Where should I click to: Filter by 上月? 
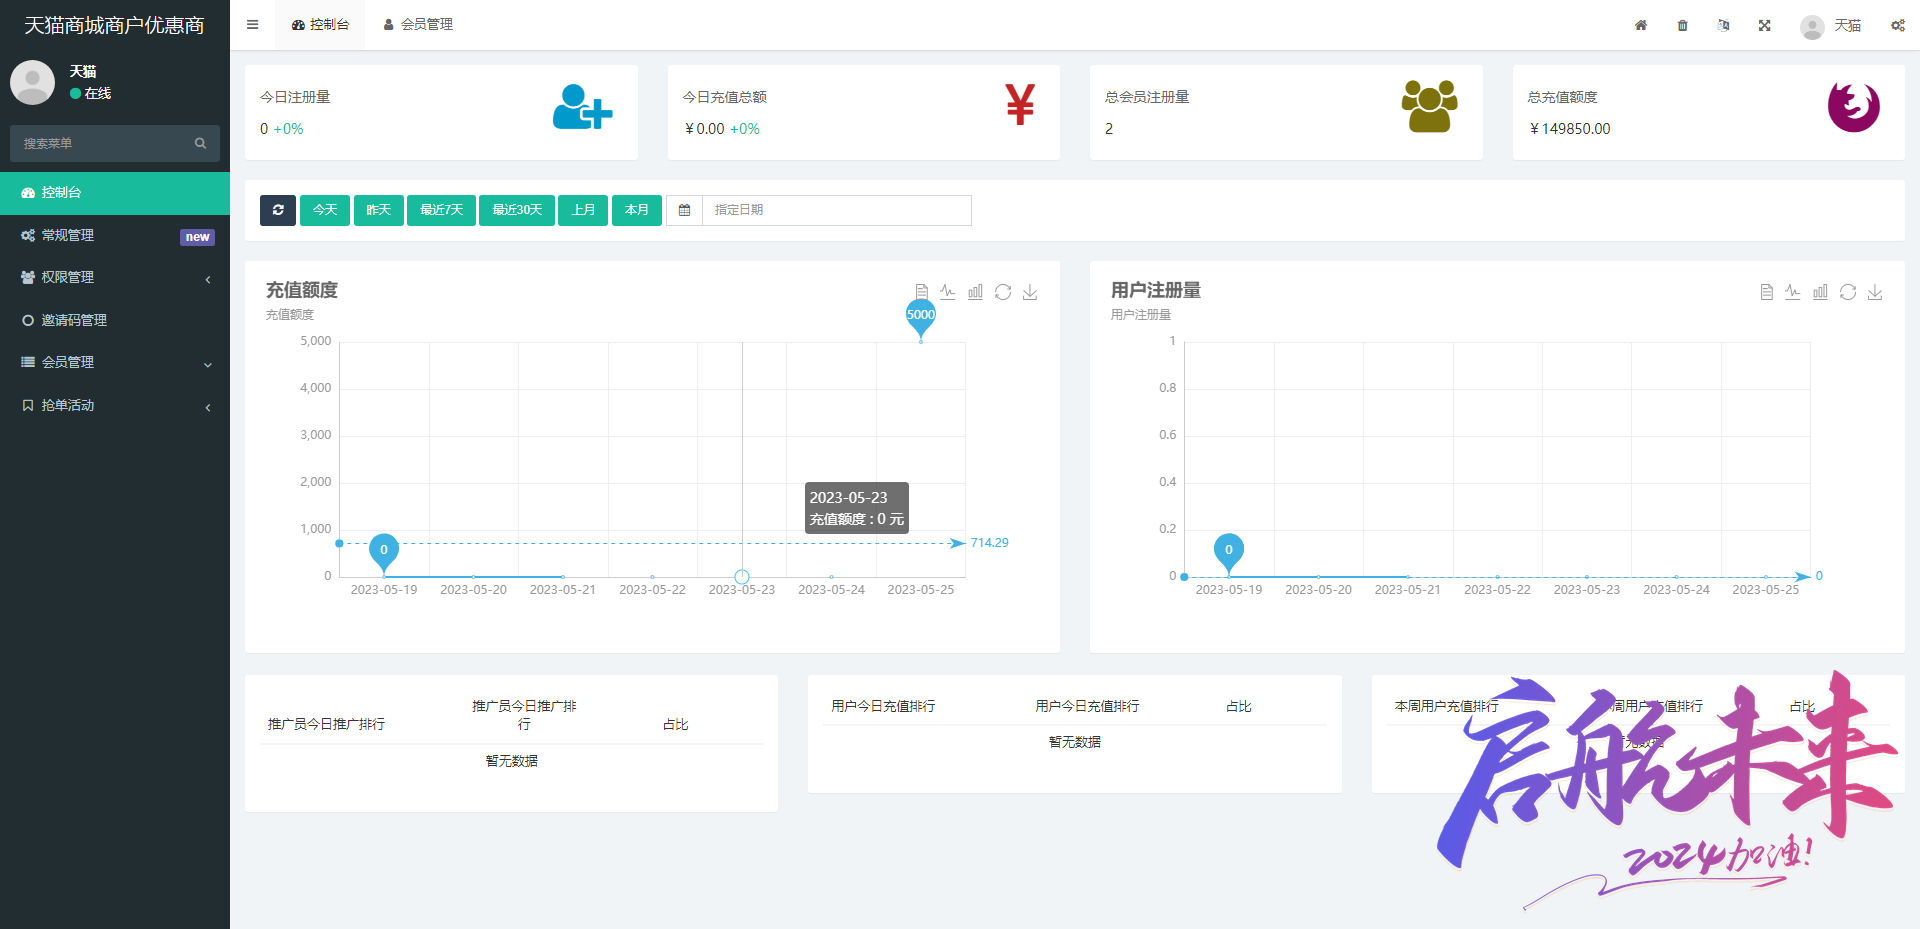tap(583, 210)
